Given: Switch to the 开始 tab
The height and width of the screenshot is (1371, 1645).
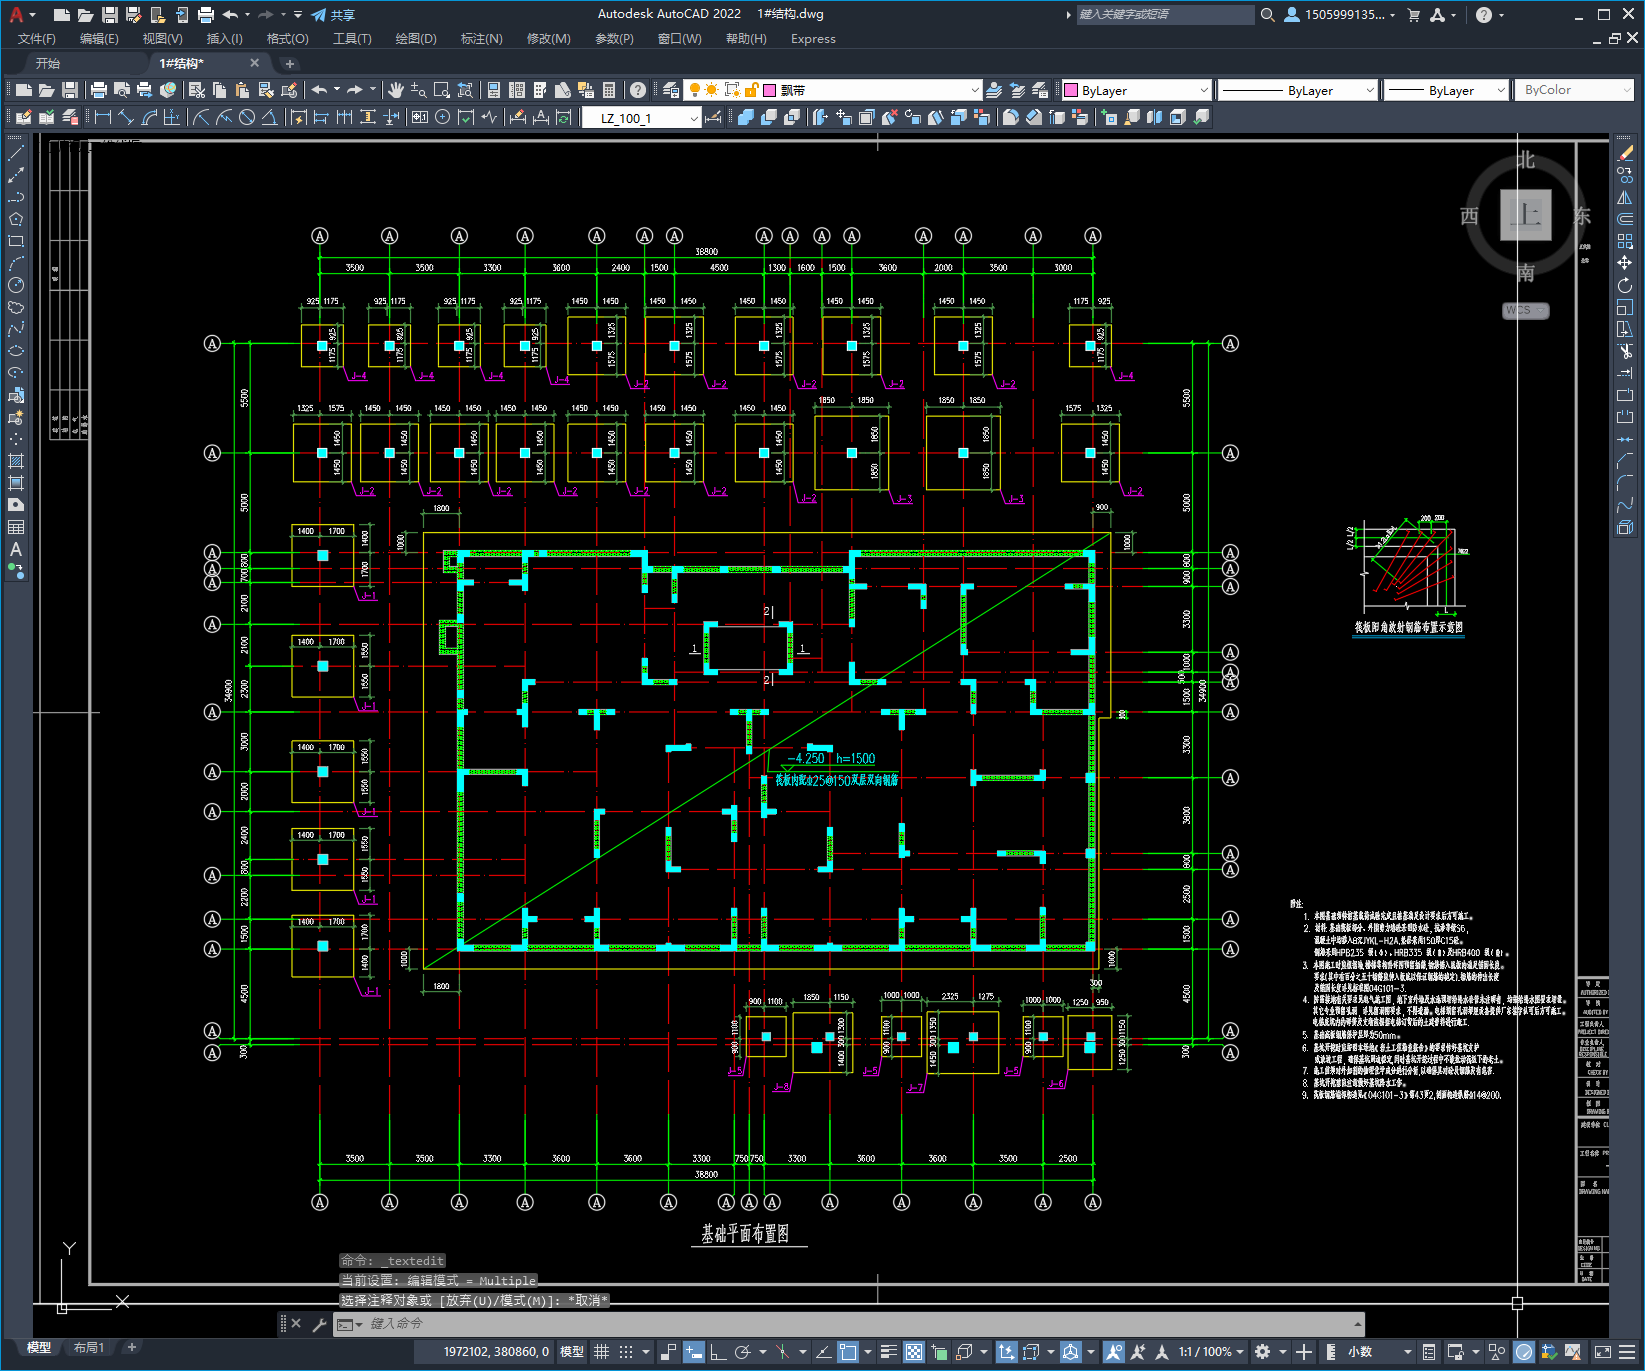Looking at the screenshot, I should pos(48,63).
